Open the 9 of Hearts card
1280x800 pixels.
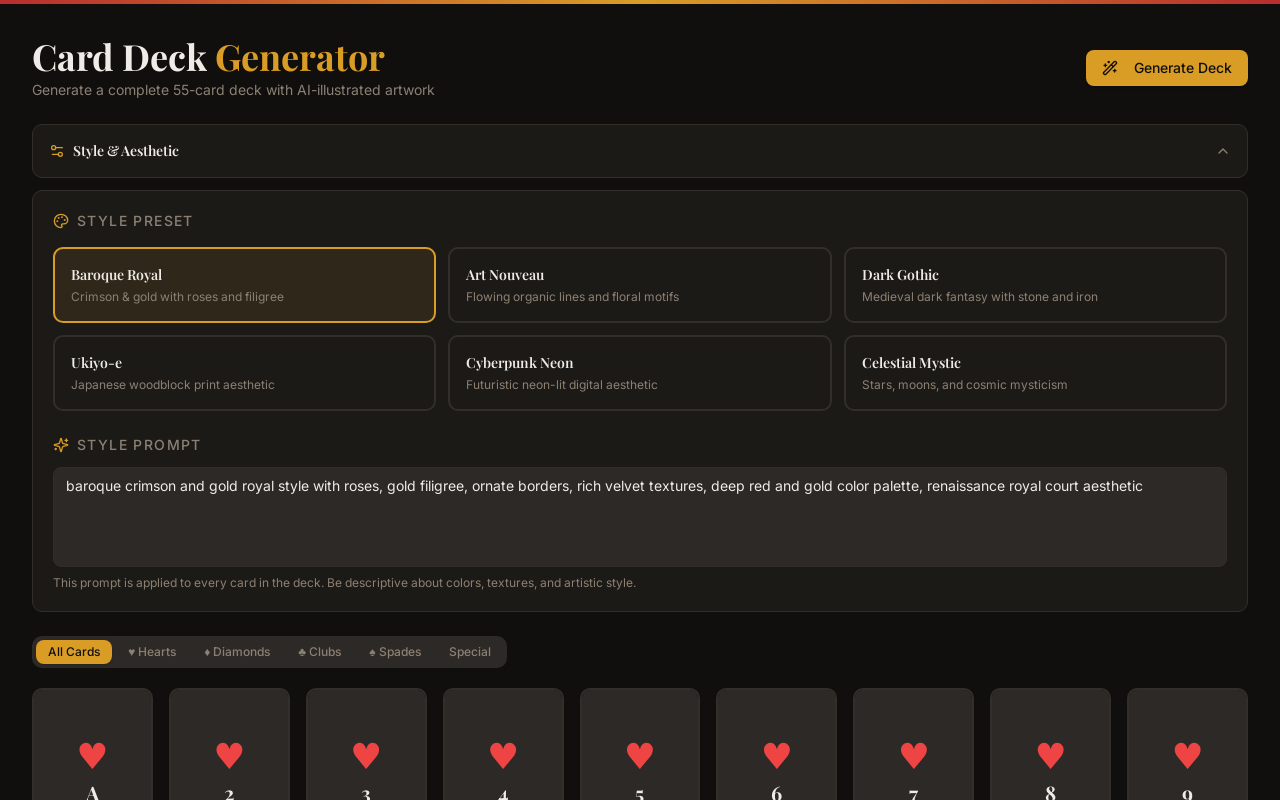[1187, 744]
